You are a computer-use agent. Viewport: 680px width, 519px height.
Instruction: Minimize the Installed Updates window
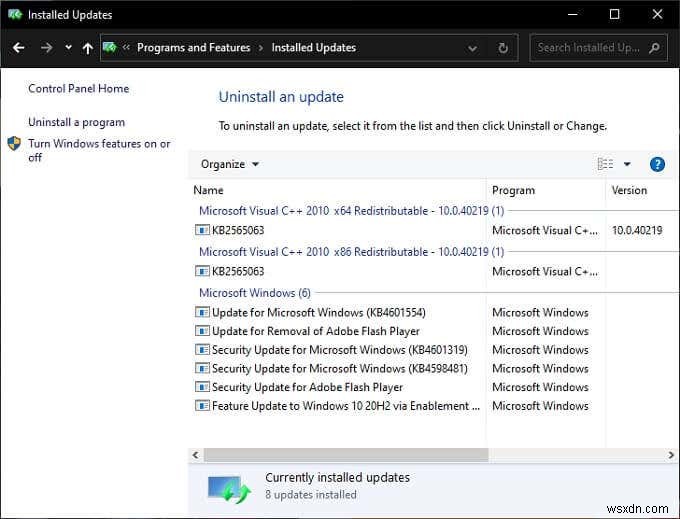572,14
